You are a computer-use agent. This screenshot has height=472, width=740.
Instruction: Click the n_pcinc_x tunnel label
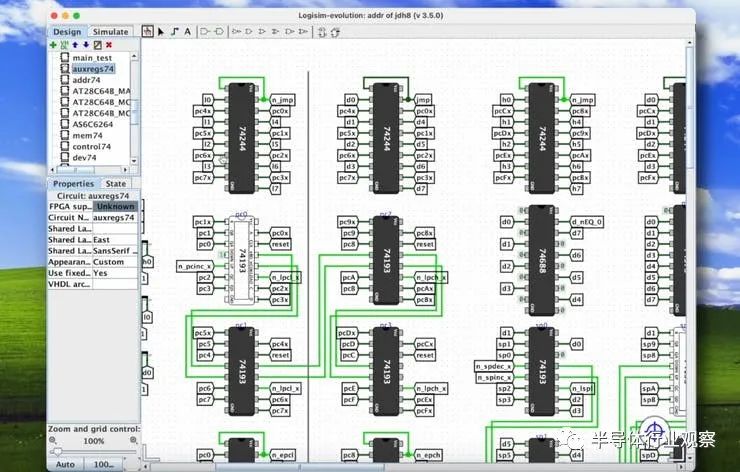(194, 266)
